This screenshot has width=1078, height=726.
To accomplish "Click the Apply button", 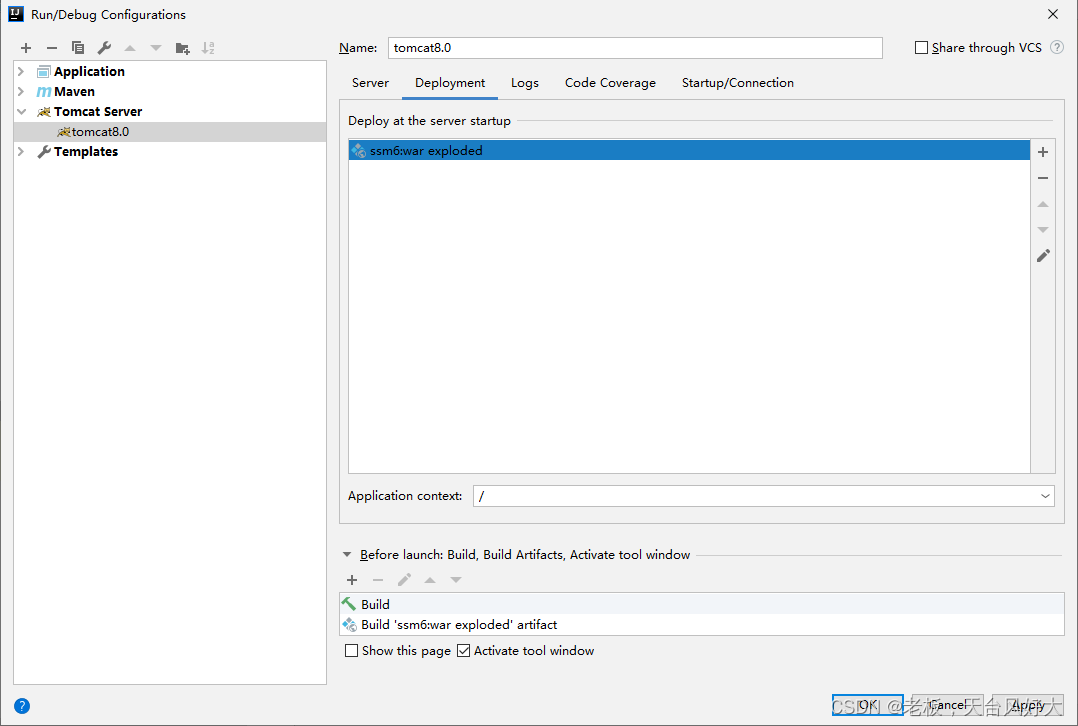I will pos(1028,705).
